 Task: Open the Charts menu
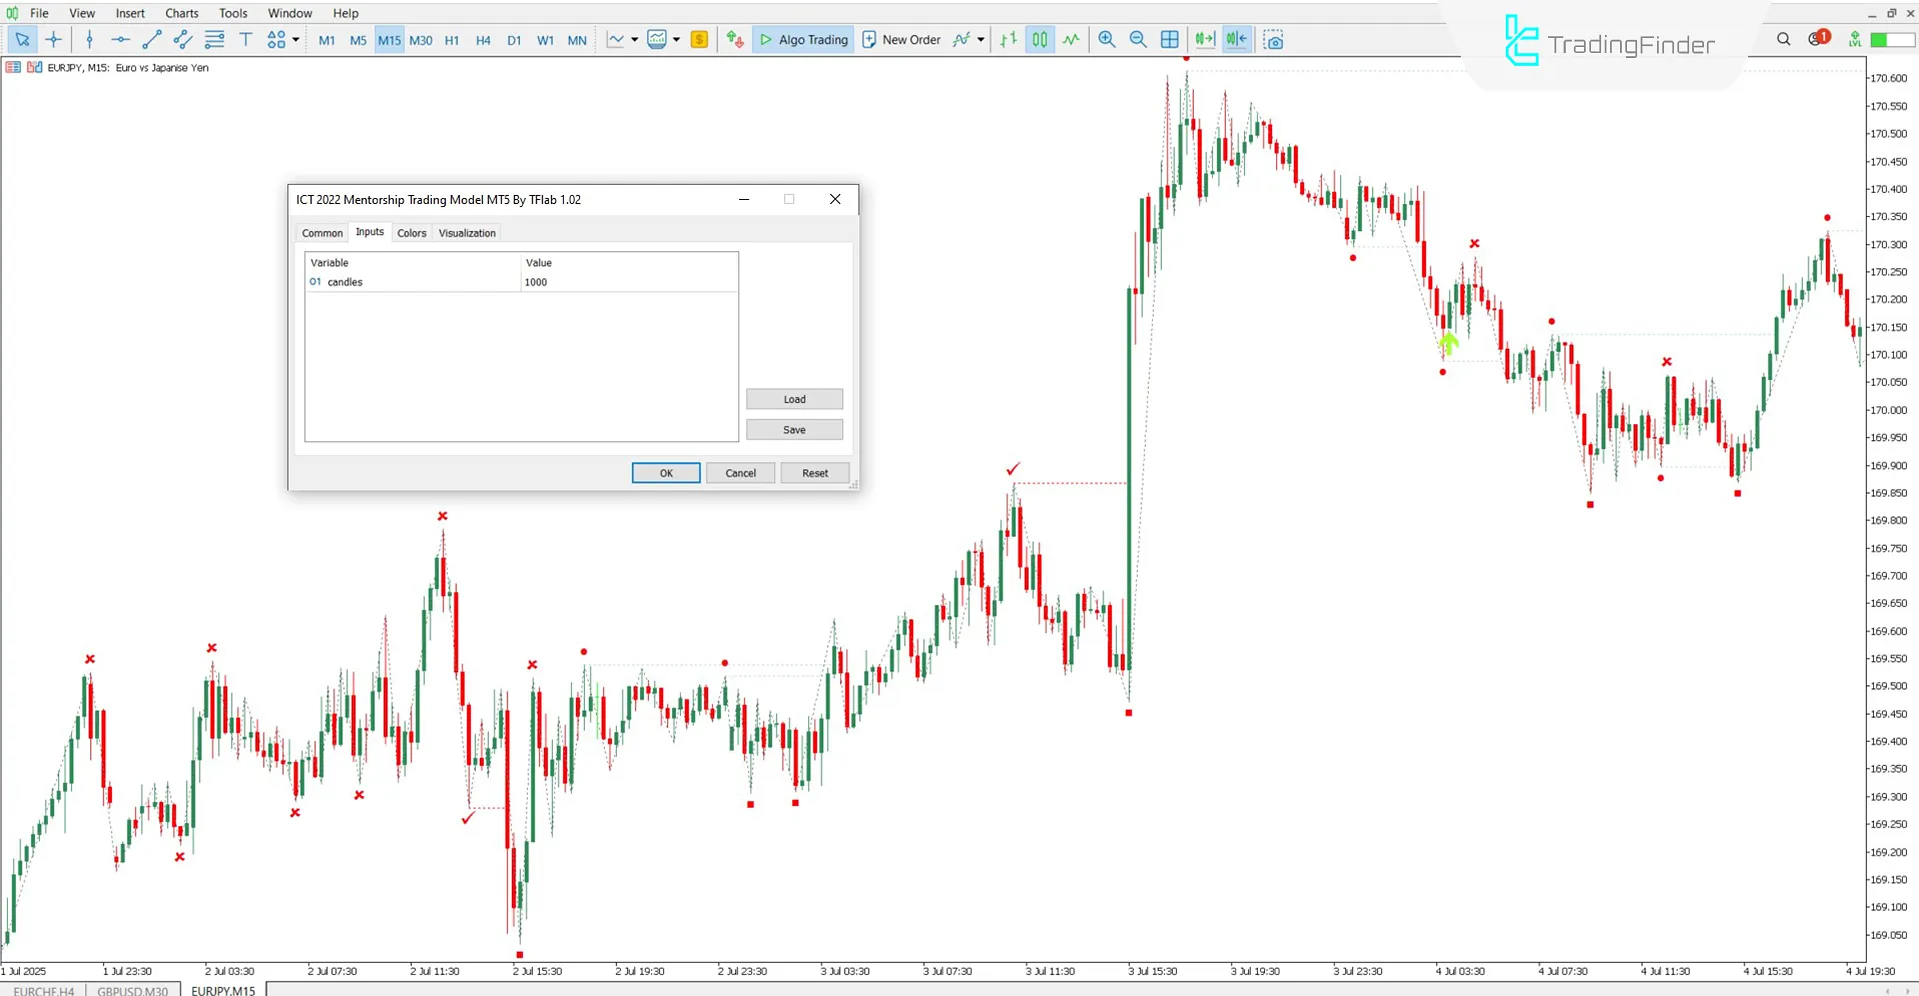pyautogui.click(x=181, y=13)
